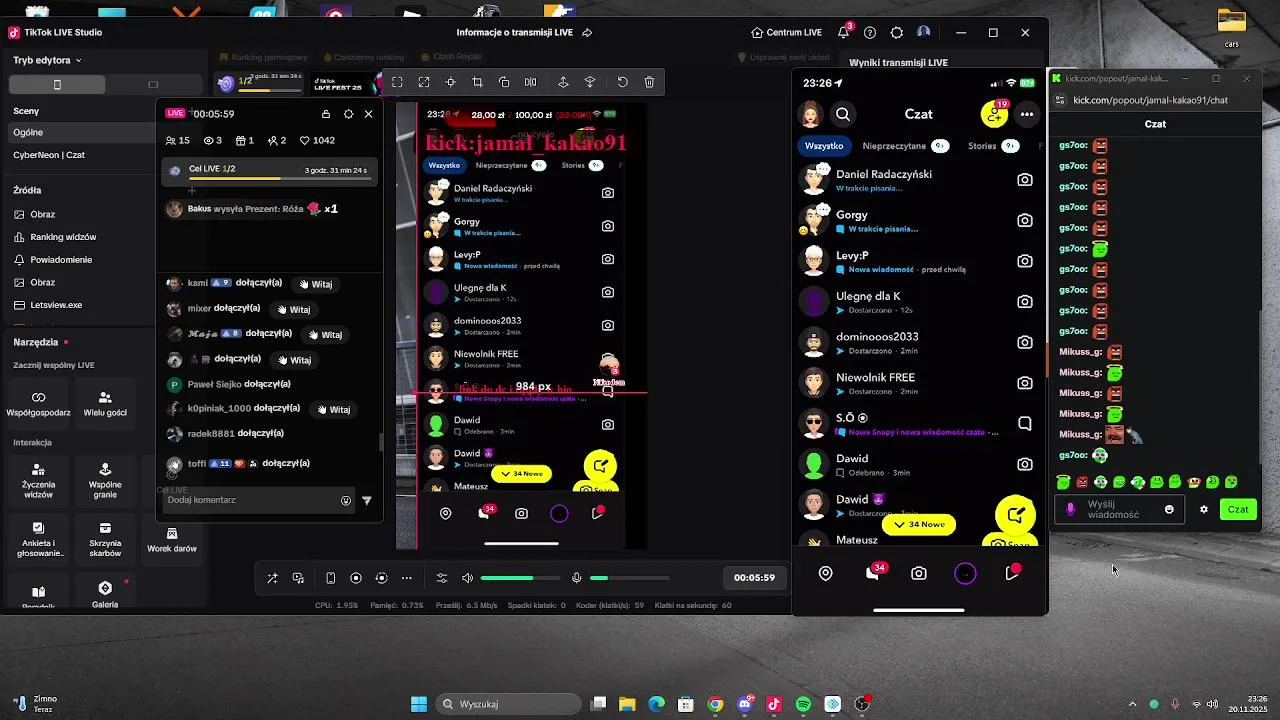Open Ankieta i głosowanie tool
This screenshot has width=1280, height=720.
pos(38,540)
